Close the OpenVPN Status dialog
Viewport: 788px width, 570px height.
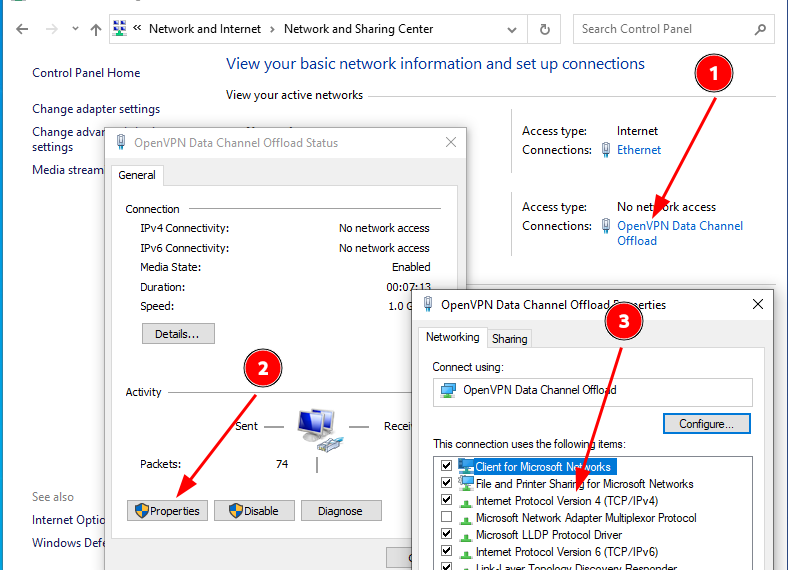click(x=451, y=142)
